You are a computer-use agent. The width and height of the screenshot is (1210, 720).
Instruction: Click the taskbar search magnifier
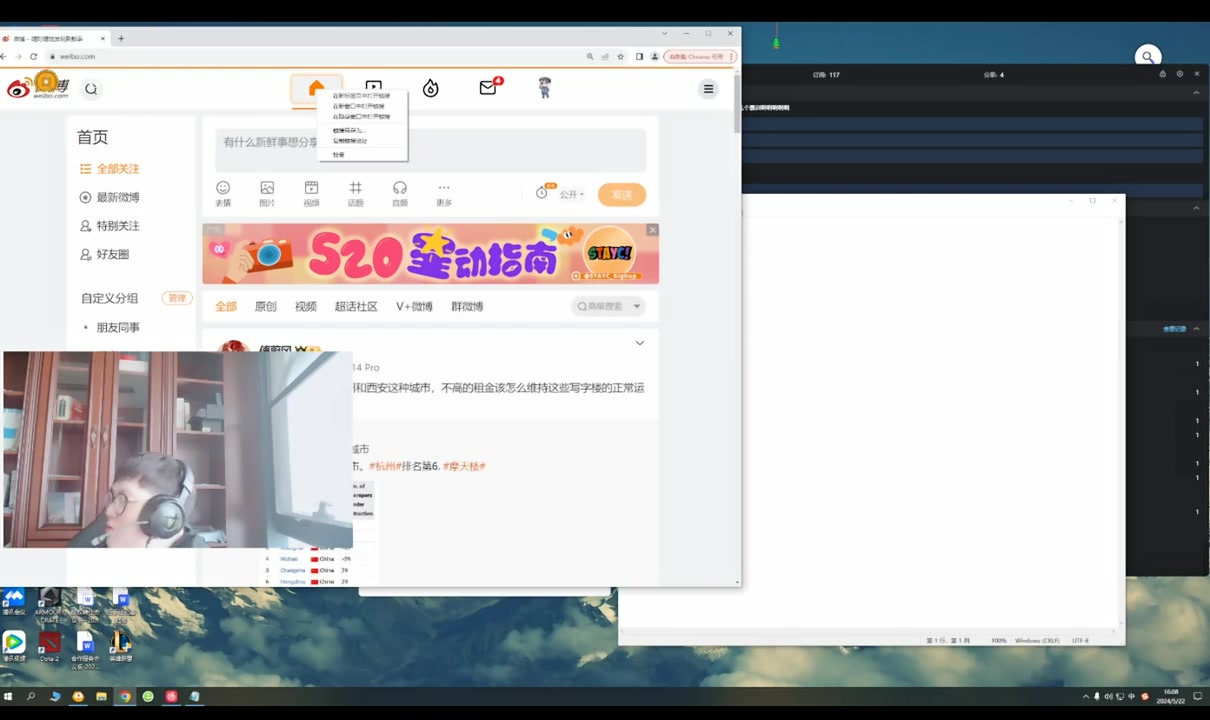click(31, 696)
